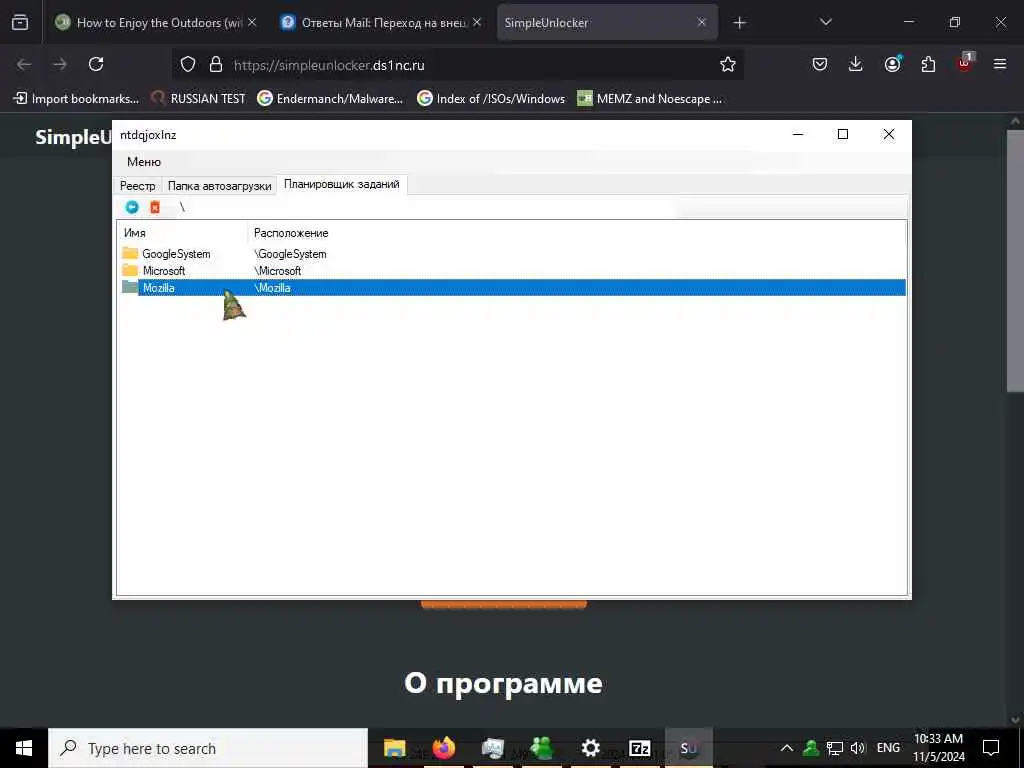Click the browser back arrow

pyautogui.click(x=24, y=64)
